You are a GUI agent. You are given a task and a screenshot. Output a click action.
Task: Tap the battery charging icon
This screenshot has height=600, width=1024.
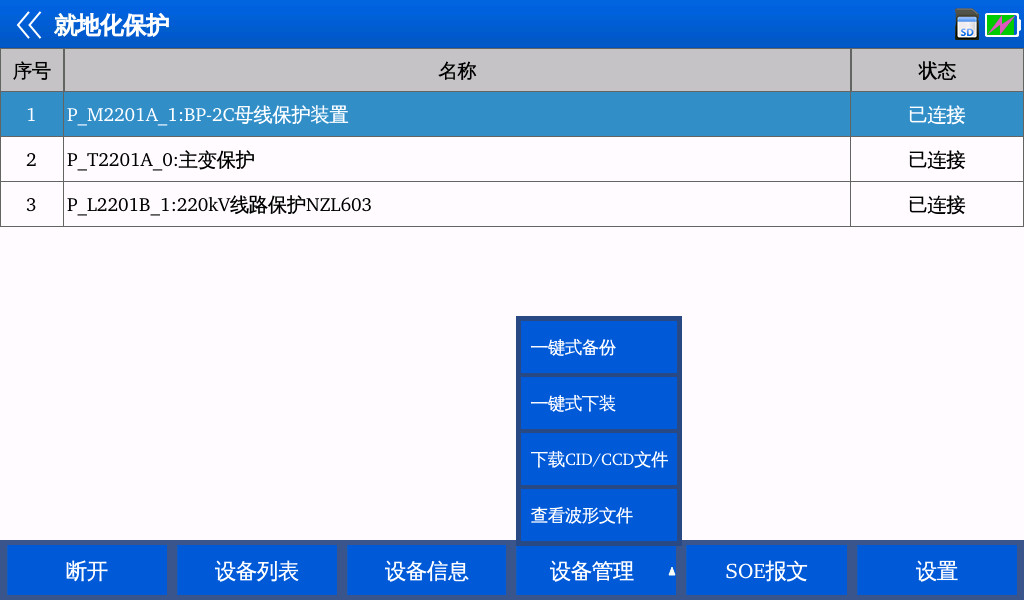click(x=1001, y=25)
